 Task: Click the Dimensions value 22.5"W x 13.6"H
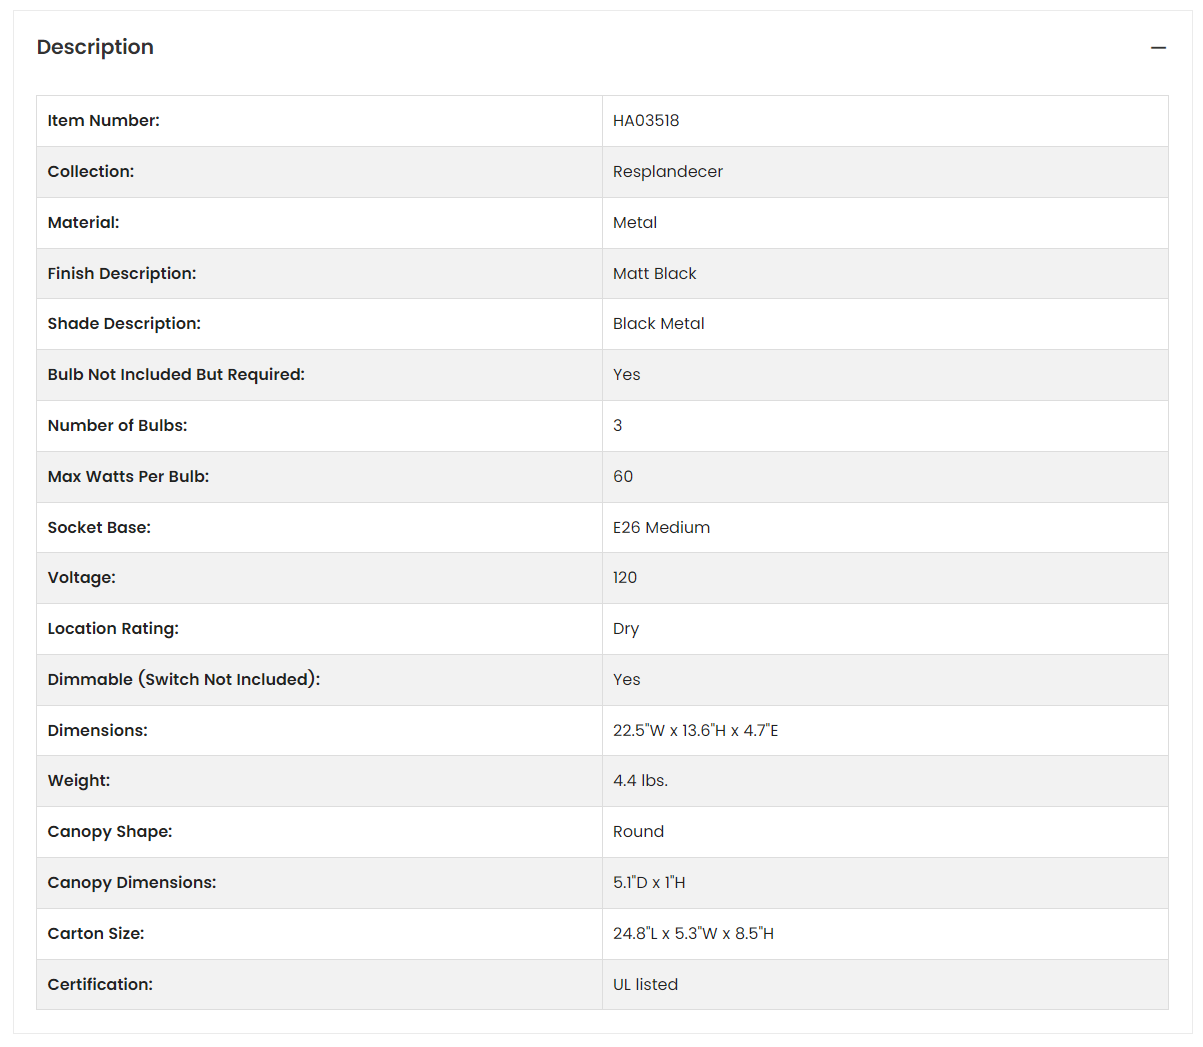(x=696, y=731)
